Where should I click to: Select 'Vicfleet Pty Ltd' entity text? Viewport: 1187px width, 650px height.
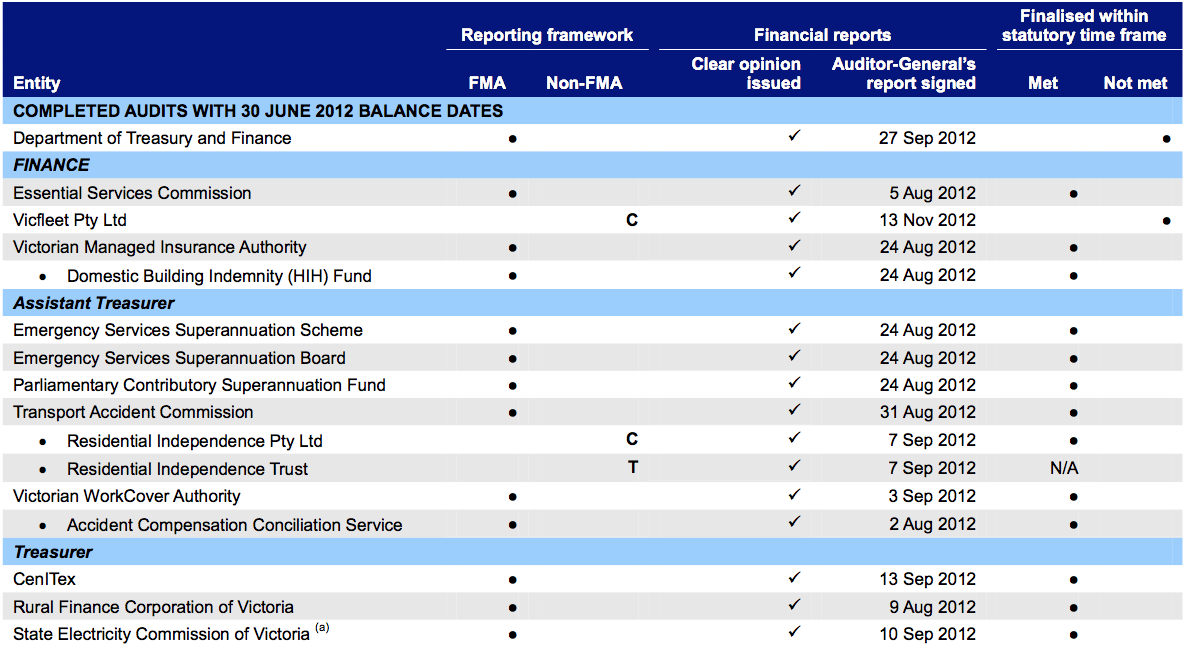click(70, 220)
